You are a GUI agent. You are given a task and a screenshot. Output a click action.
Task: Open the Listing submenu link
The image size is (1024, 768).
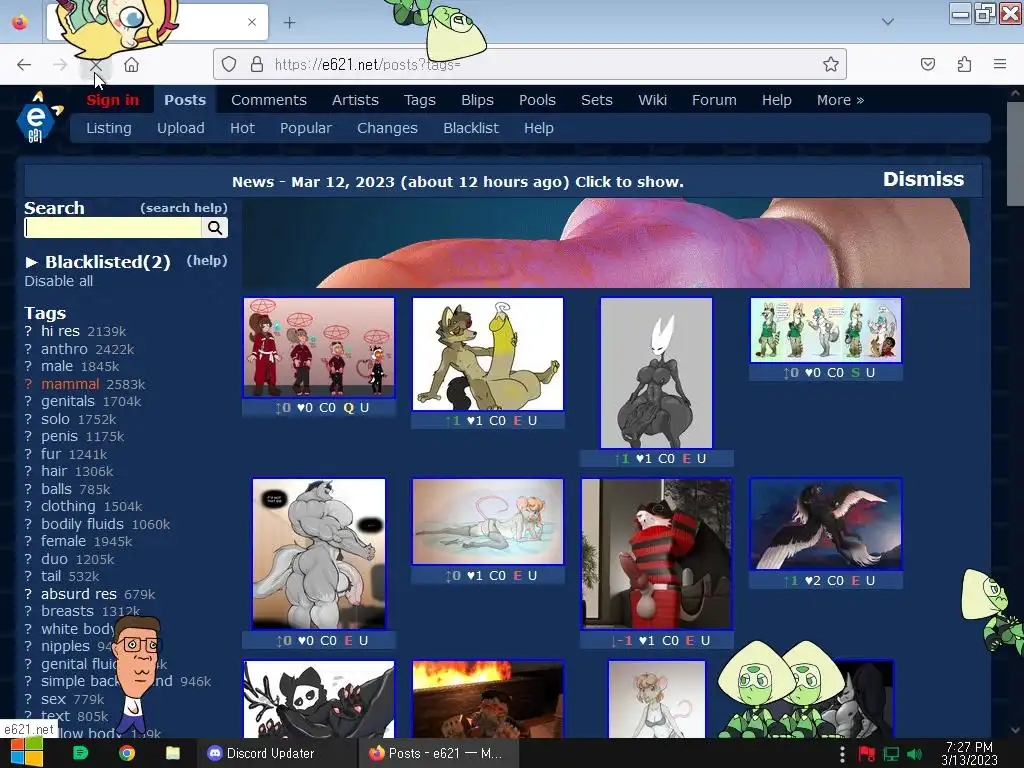pyautogui.click(x=108, y=128)
